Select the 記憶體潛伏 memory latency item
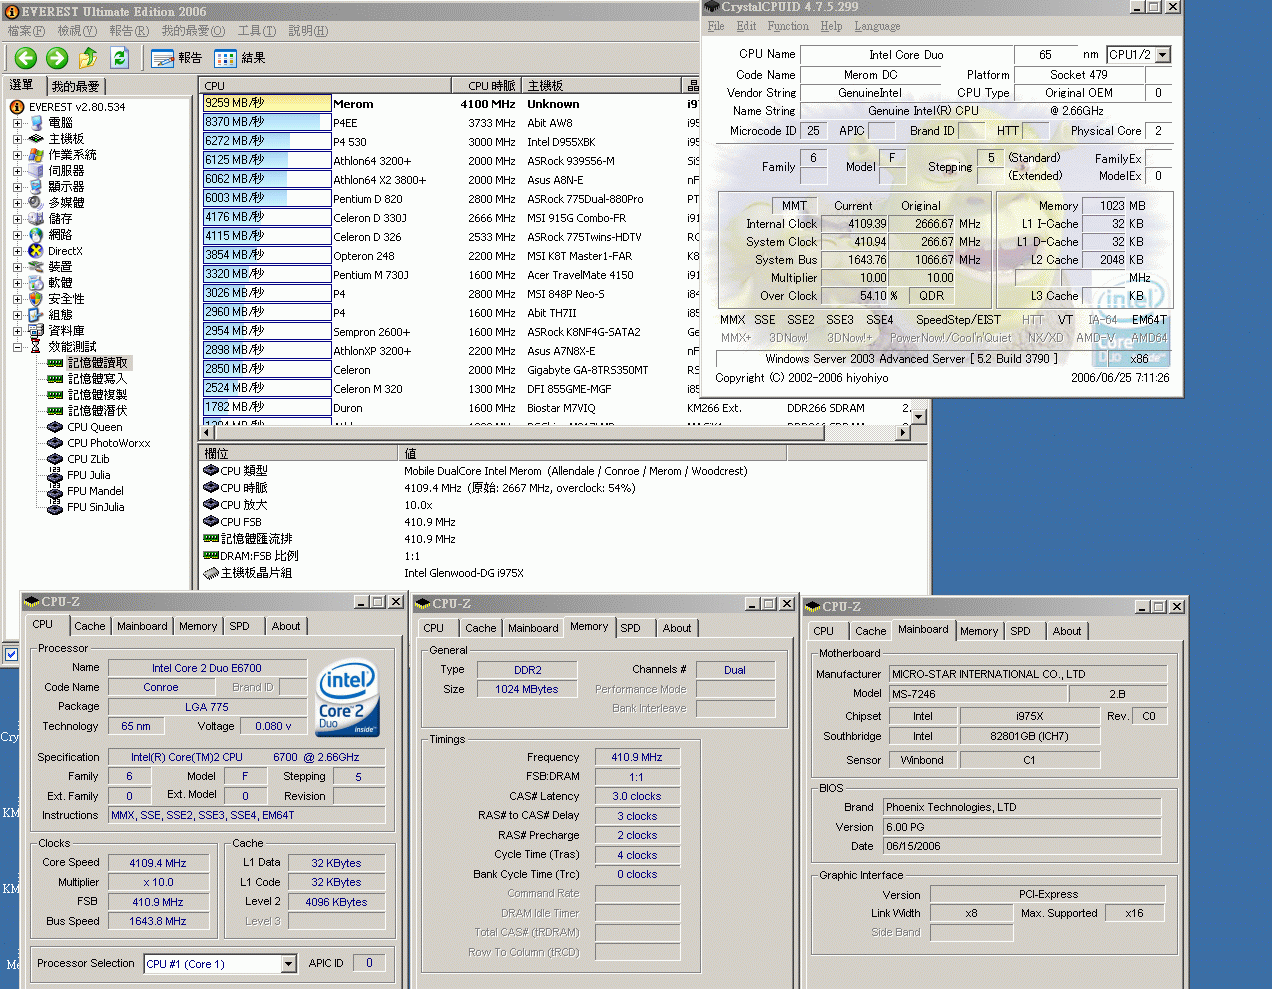This screenshot has width=1272, height=989. tap(98, 411)
